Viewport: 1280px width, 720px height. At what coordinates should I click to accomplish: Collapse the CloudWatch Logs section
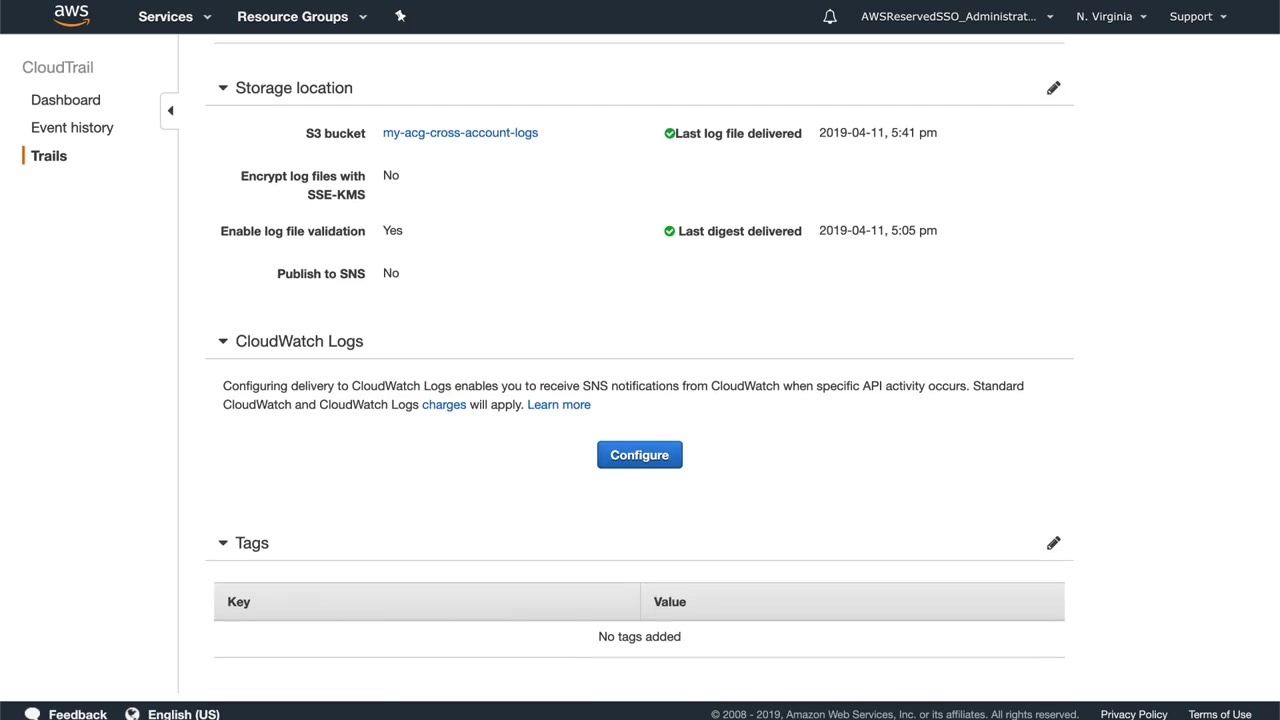coord(223,341)
